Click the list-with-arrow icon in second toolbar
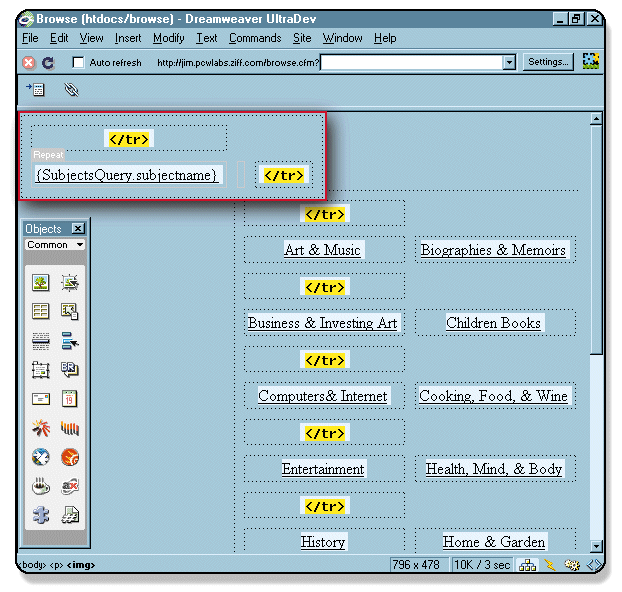This screenshot has width=622, height=592. click(x=36, y=89)
